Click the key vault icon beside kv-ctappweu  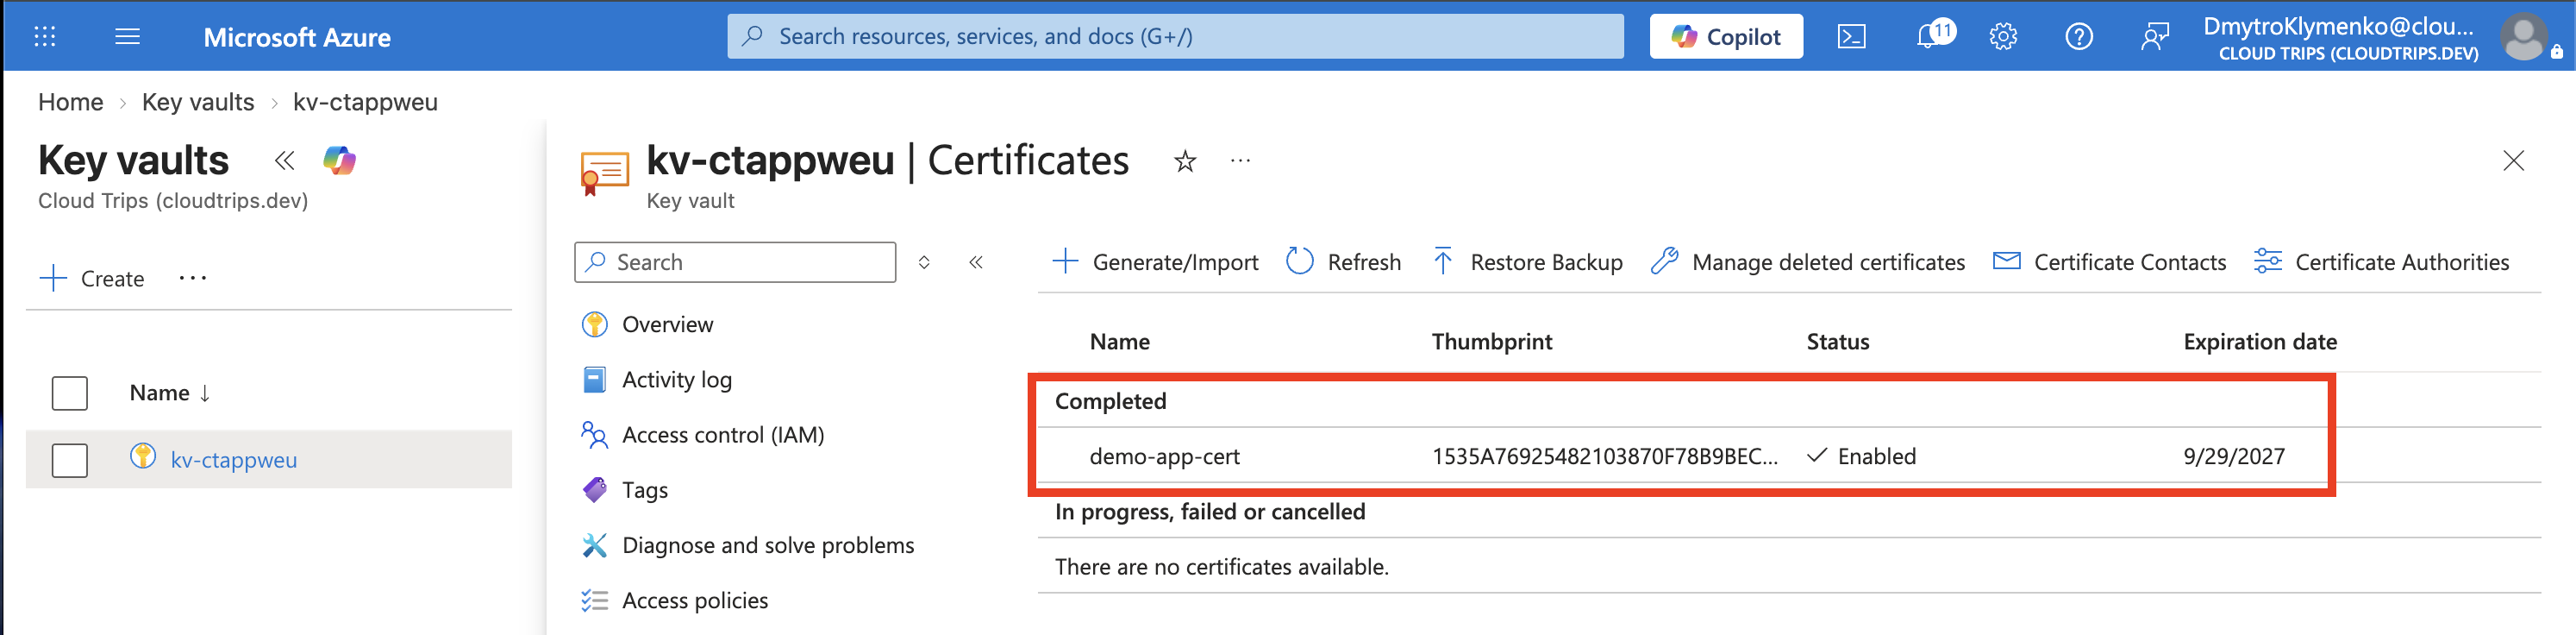143,457
